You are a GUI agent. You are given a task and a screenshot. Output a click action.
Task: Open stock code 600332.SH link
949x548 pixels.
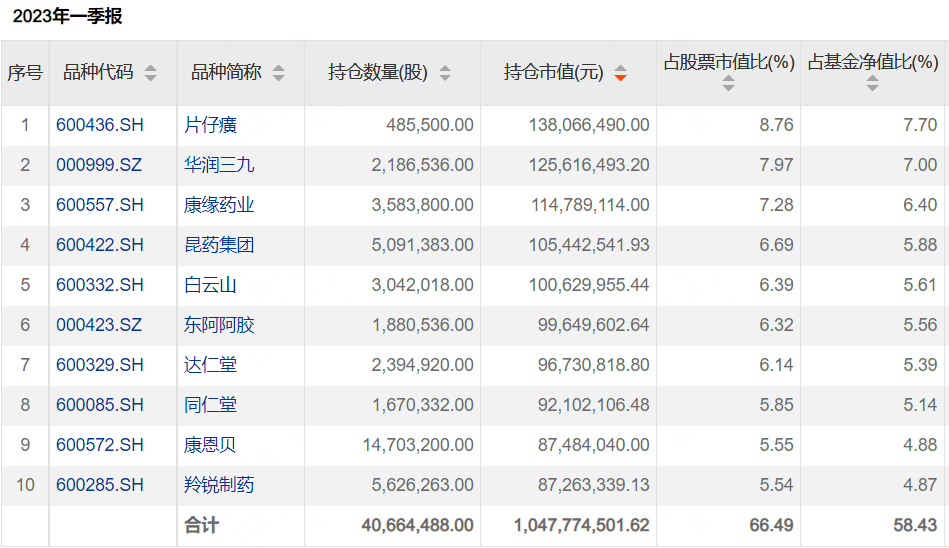click(100, 285)
